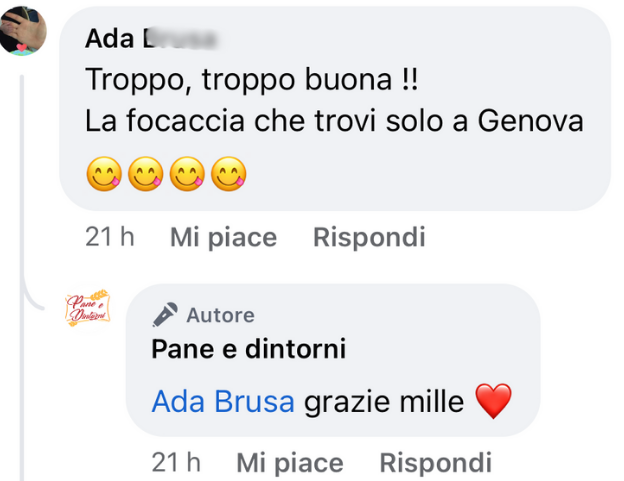Open the timestamp of the focaccia comment
Viewport: 624px width, 481px height.
click(x=109, y=237)
